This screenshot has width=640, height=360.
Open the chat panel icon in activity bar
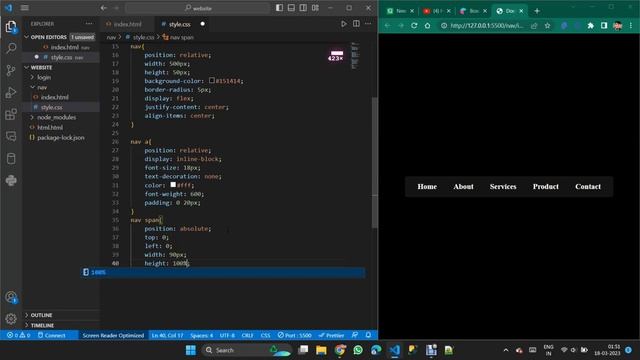(x=11, y=136)
